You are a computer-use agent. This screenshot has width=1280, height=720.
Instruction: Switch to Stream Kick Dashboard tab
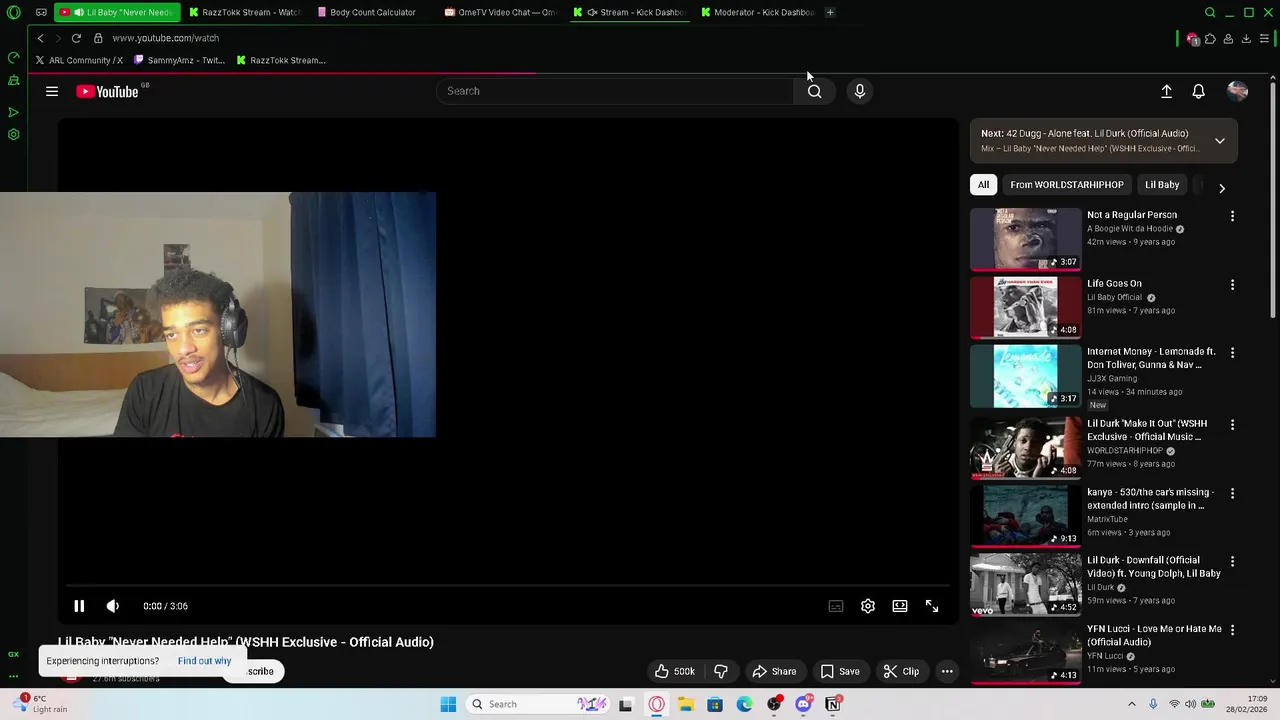tap(630, 12)
